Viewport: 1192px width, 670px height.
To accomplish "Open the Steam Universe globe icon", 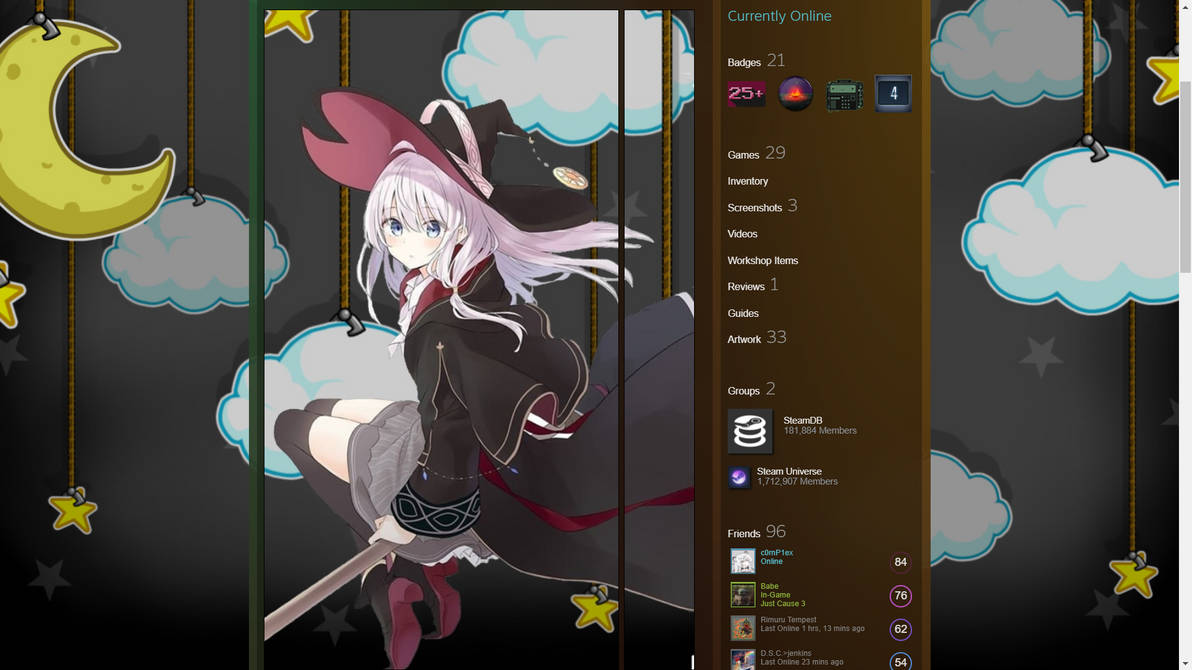I will pos(739,477).
